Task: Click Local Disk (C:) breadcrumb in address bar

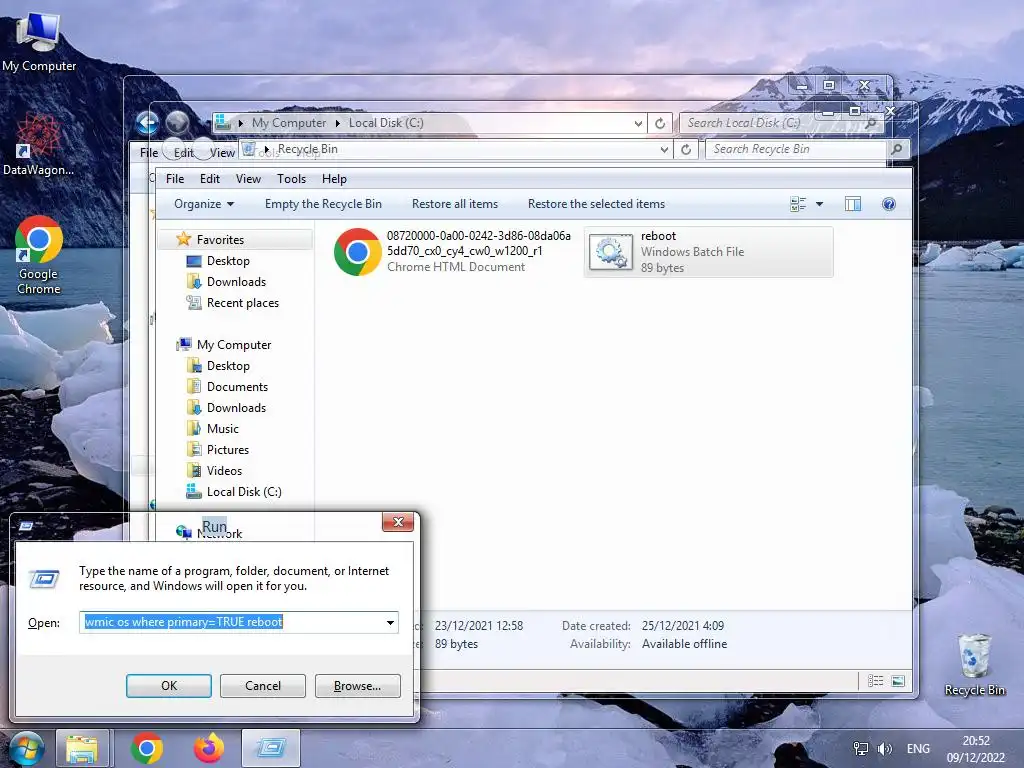Action: tap(386, 123)
